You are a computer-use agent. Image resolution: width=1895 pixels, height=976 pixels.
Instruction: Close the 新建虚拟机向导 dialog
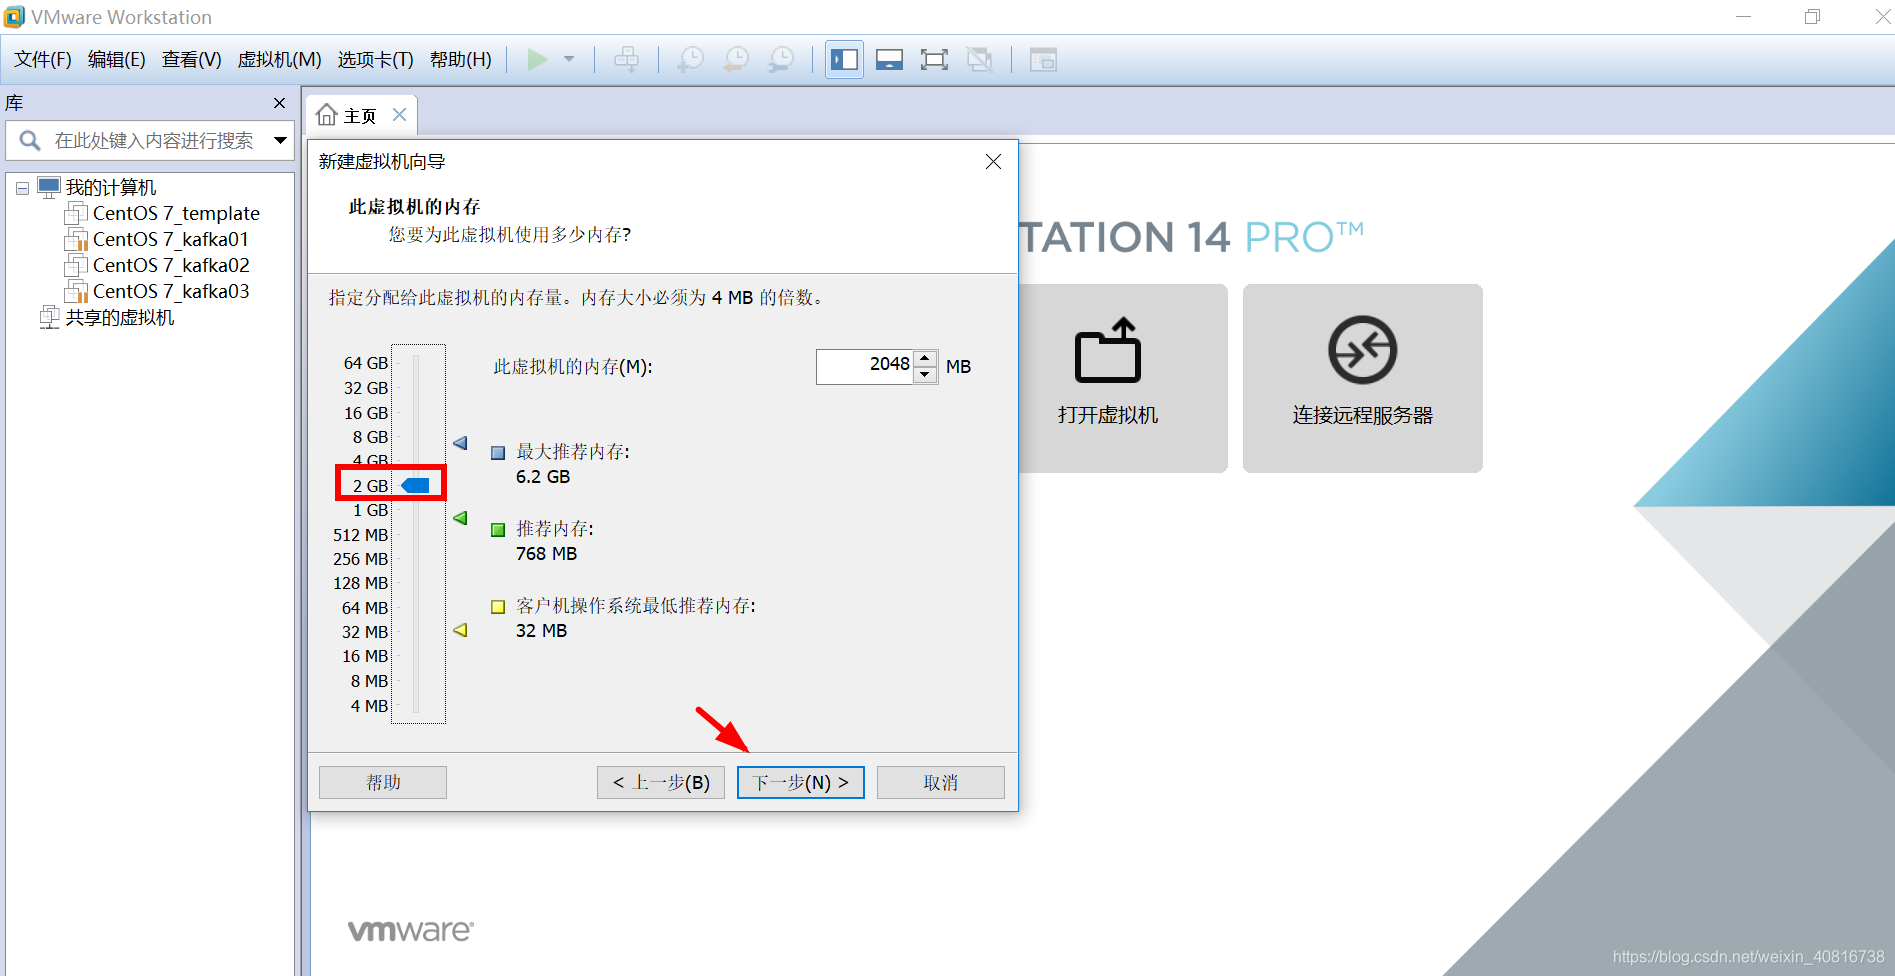(x=993, y=161)
